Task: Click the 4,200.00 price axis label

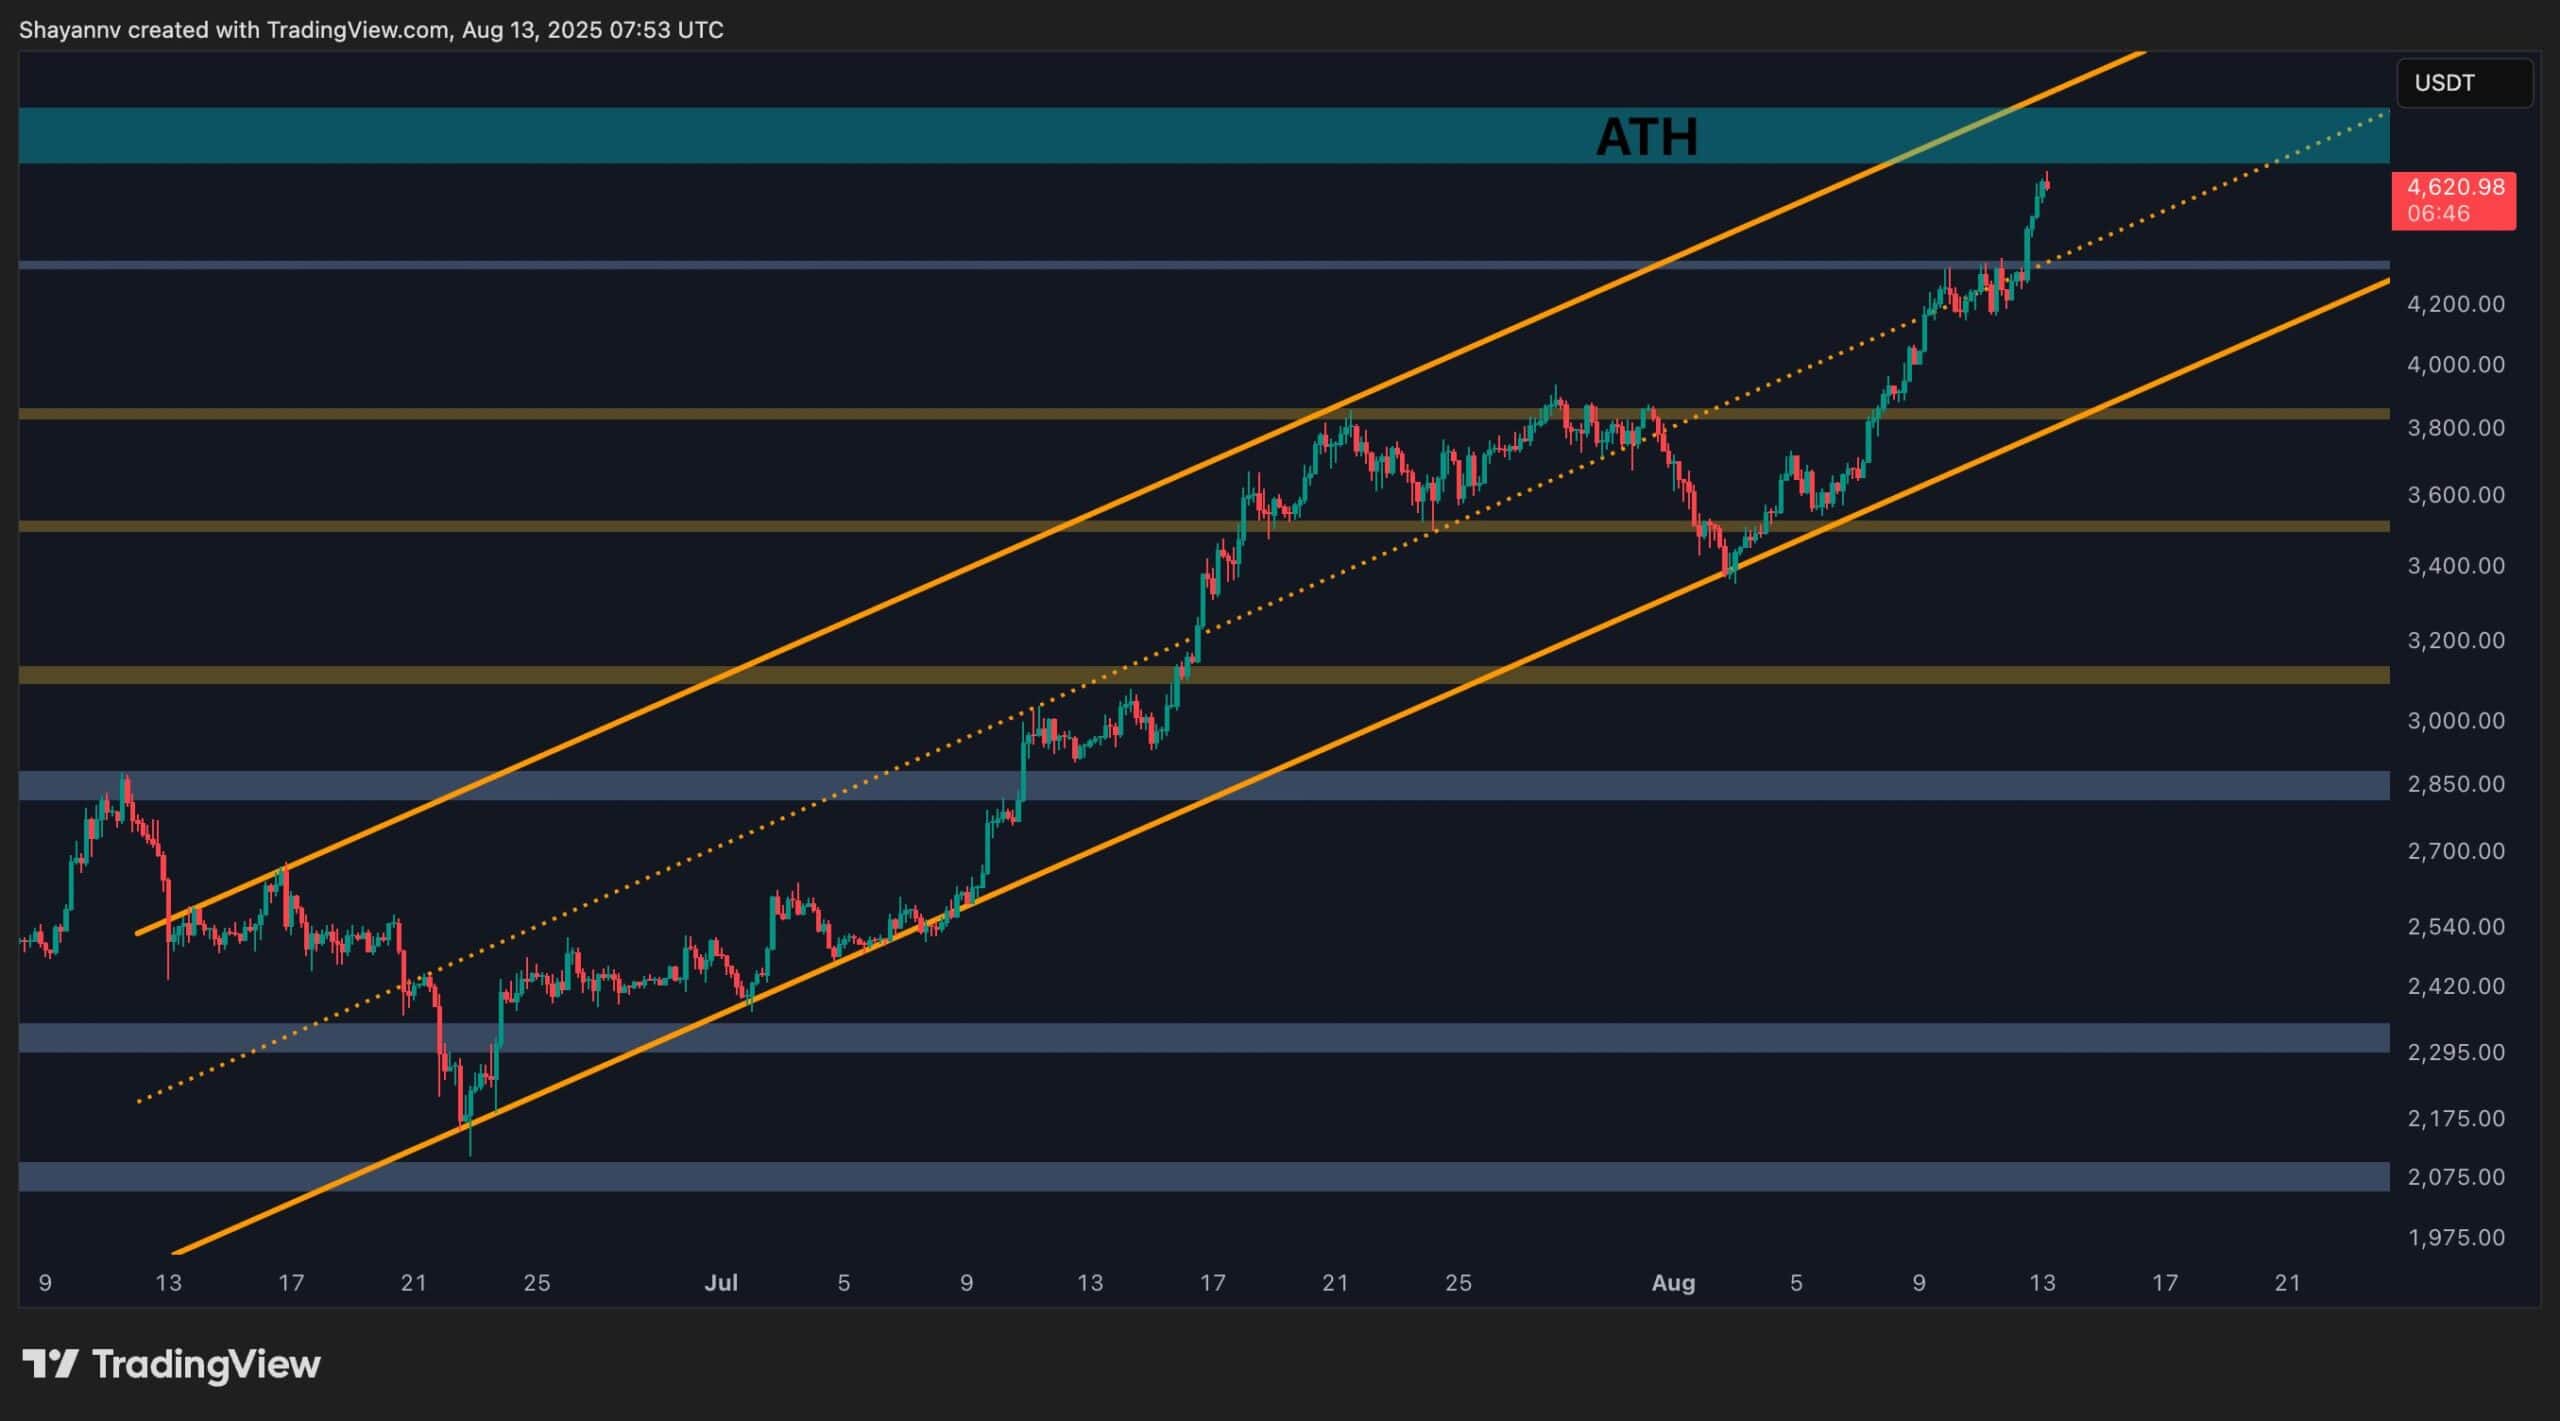Action: pyautogui.click(x=2455, y=304)
